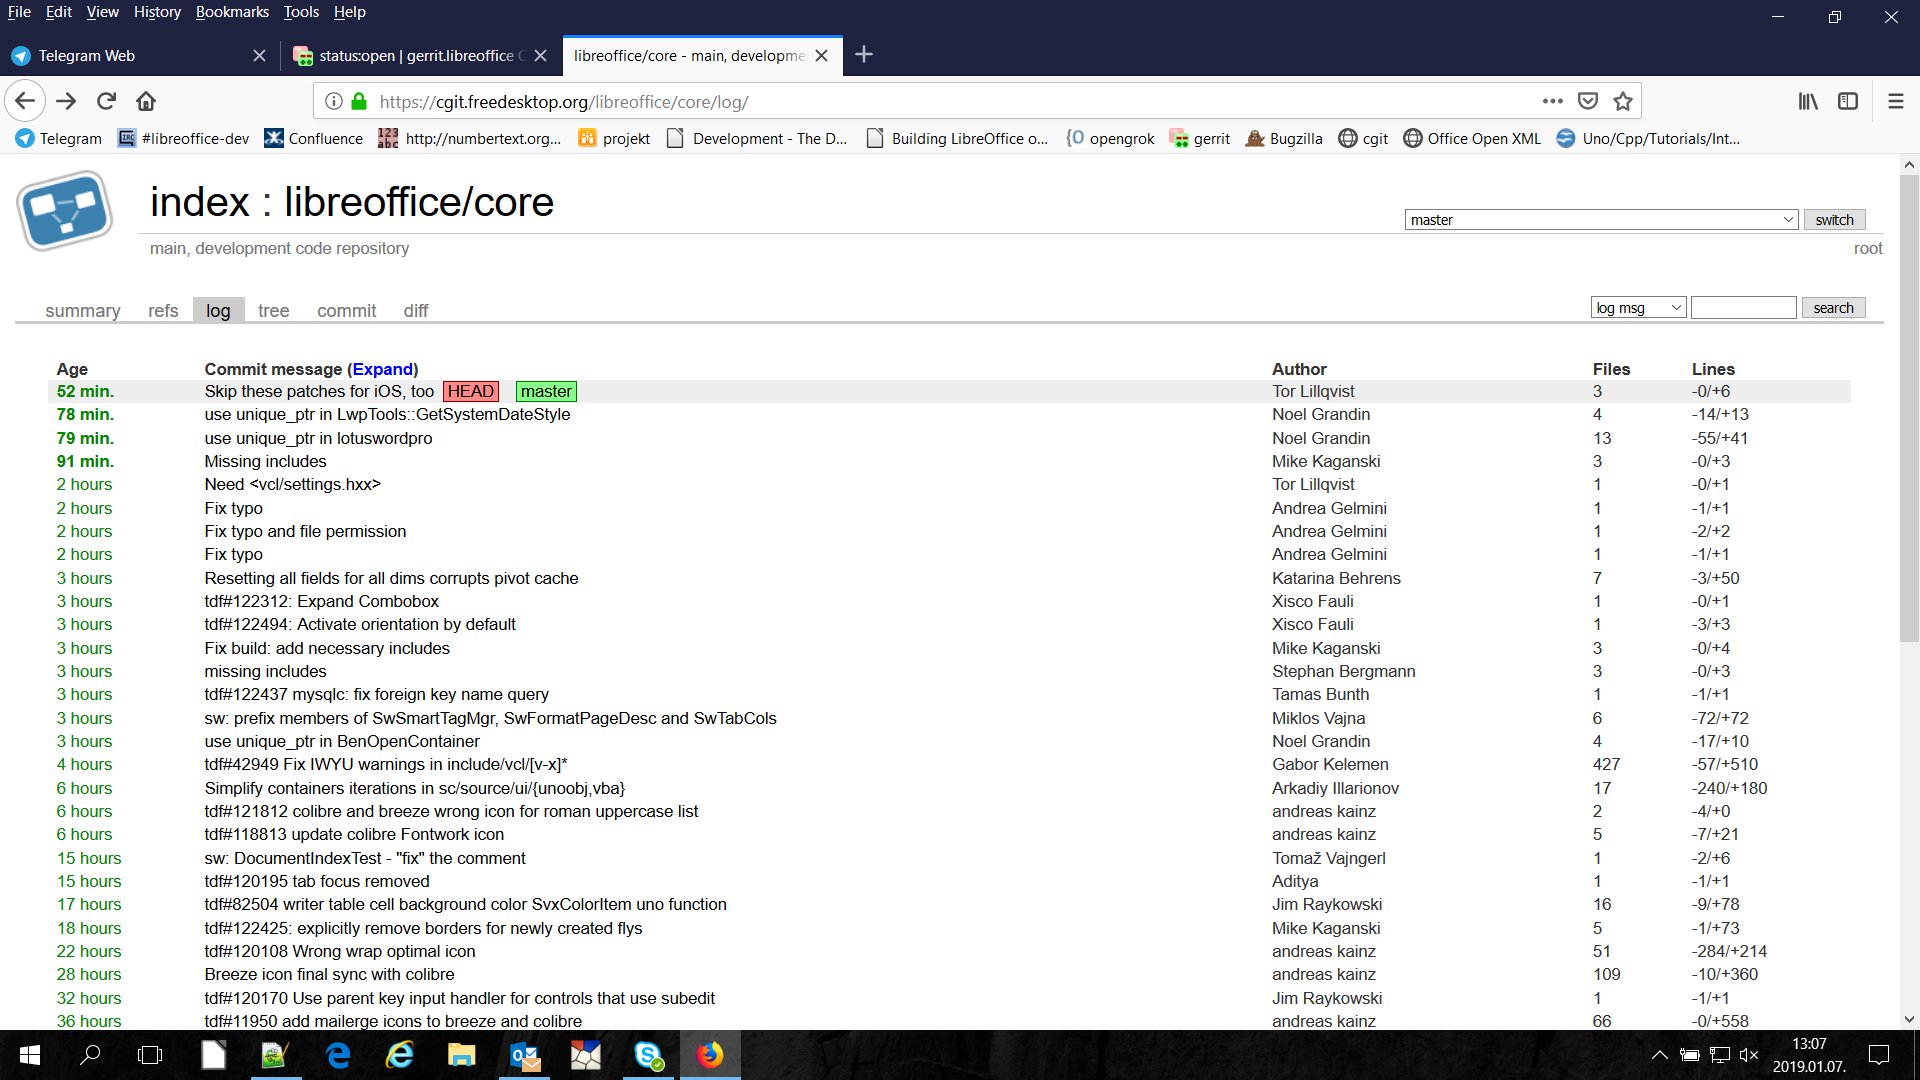Click the search text input field
Image resolution: width=1920 pixels, height=1080 pixels.
click(1743, 308)
